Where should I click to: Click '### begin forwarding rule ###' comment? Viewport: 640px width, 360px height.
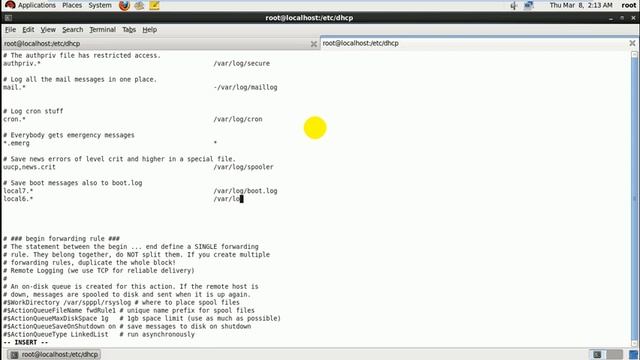point(62,238)
